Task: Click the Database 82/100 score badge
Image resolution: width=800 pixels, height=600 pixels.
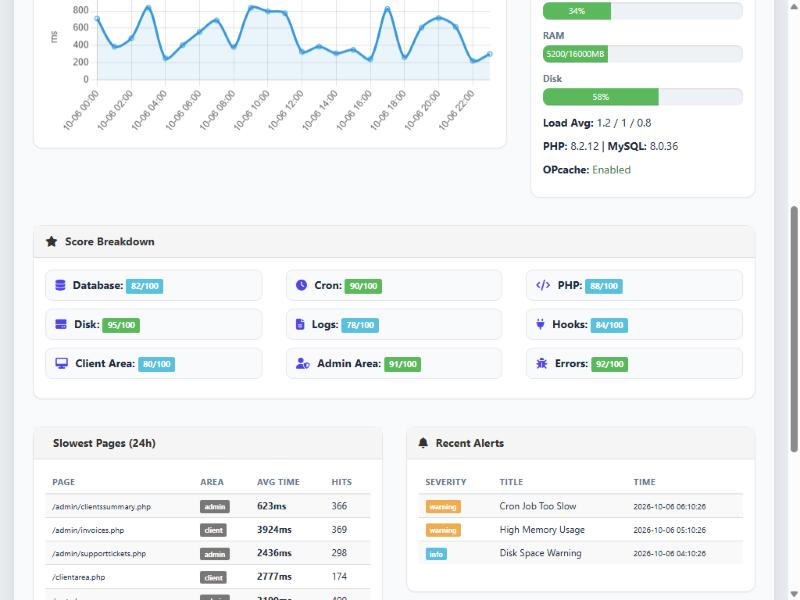Action: coord(144,286)
